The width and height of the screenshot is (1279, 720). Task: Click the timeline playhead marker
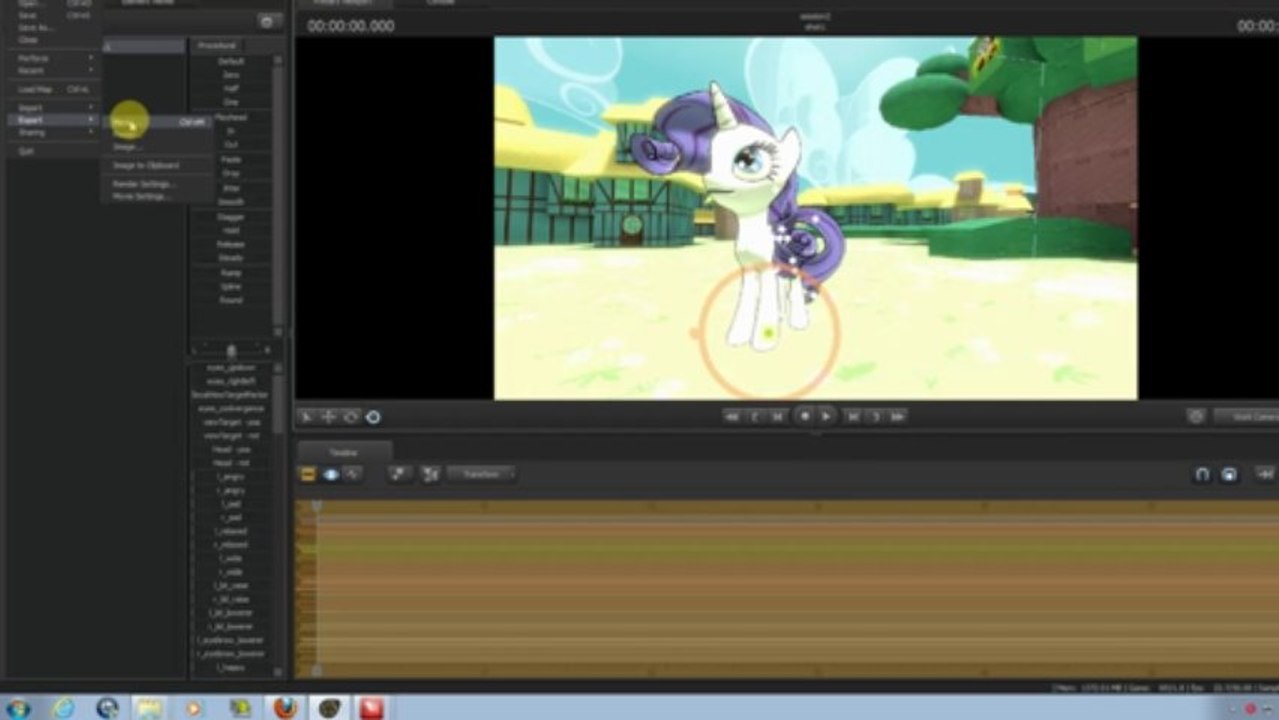[x=316, y=507]
